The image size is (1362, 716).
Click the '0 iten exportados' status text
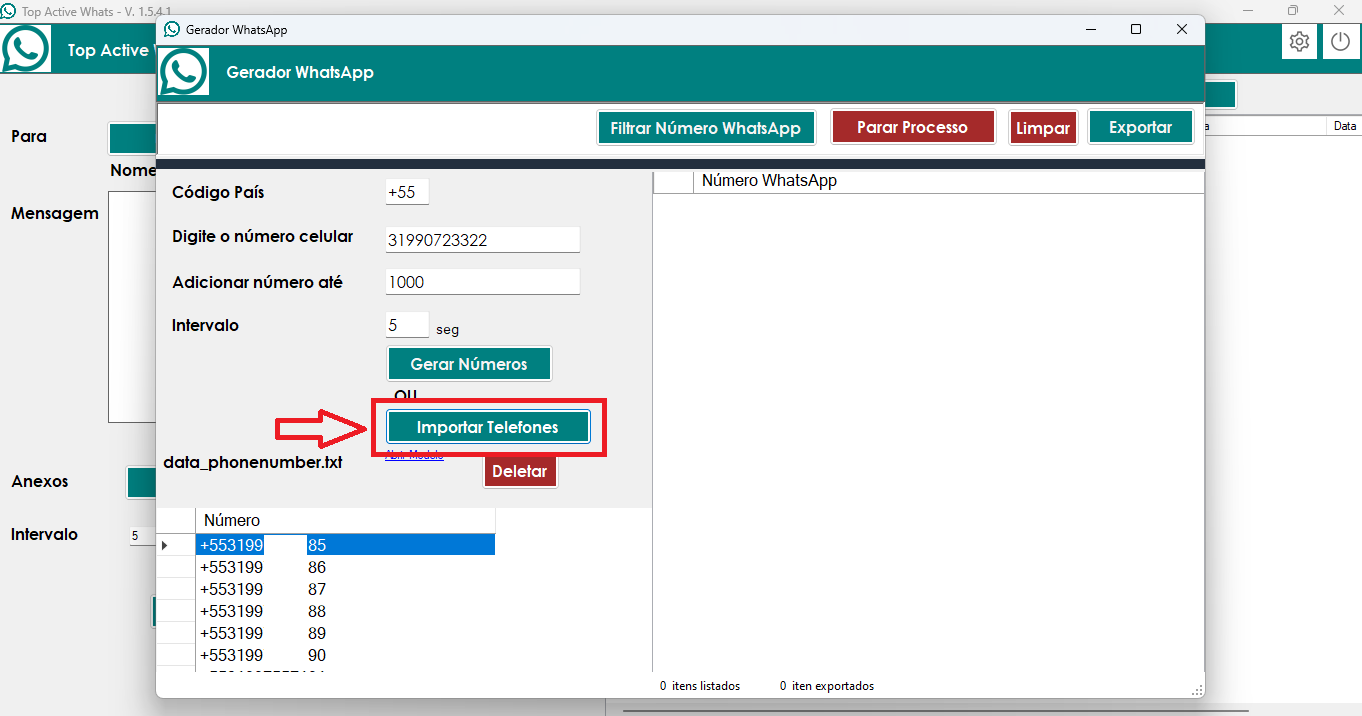pos(826,686)
